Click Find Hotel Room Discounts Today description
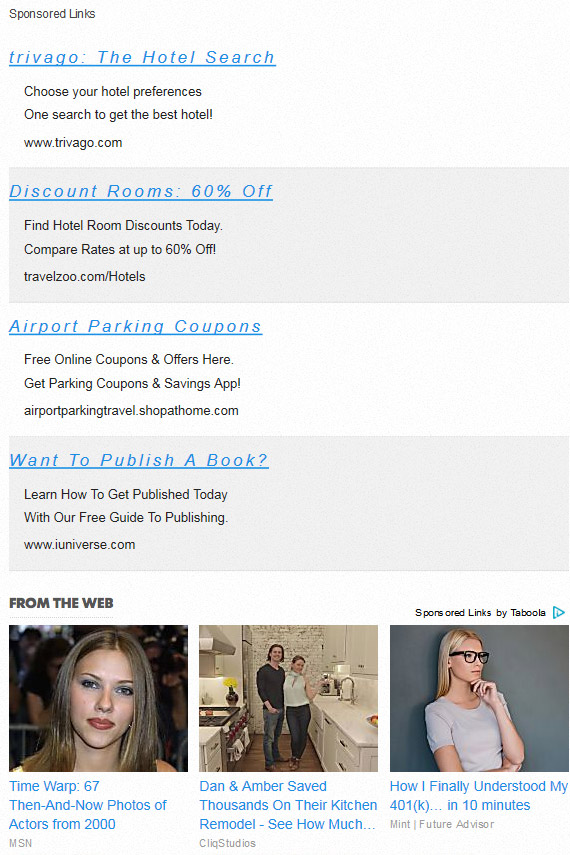Viewport: 570px width, 855px height. (x=123, y=226)
